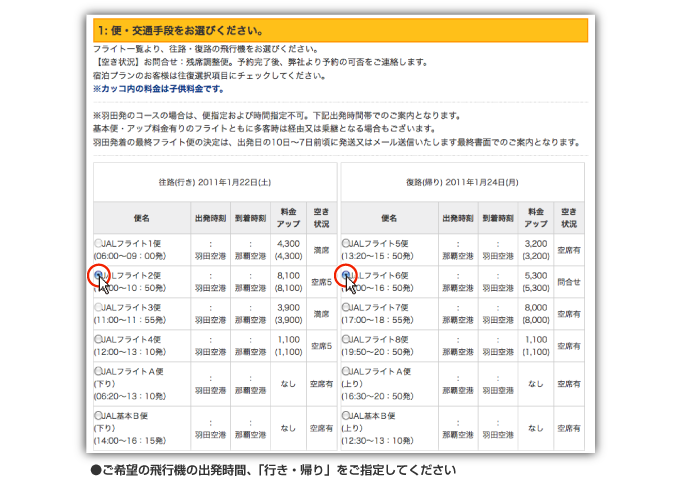Click the header 1: 便・交通手段をお選びください。

point(340,30)
